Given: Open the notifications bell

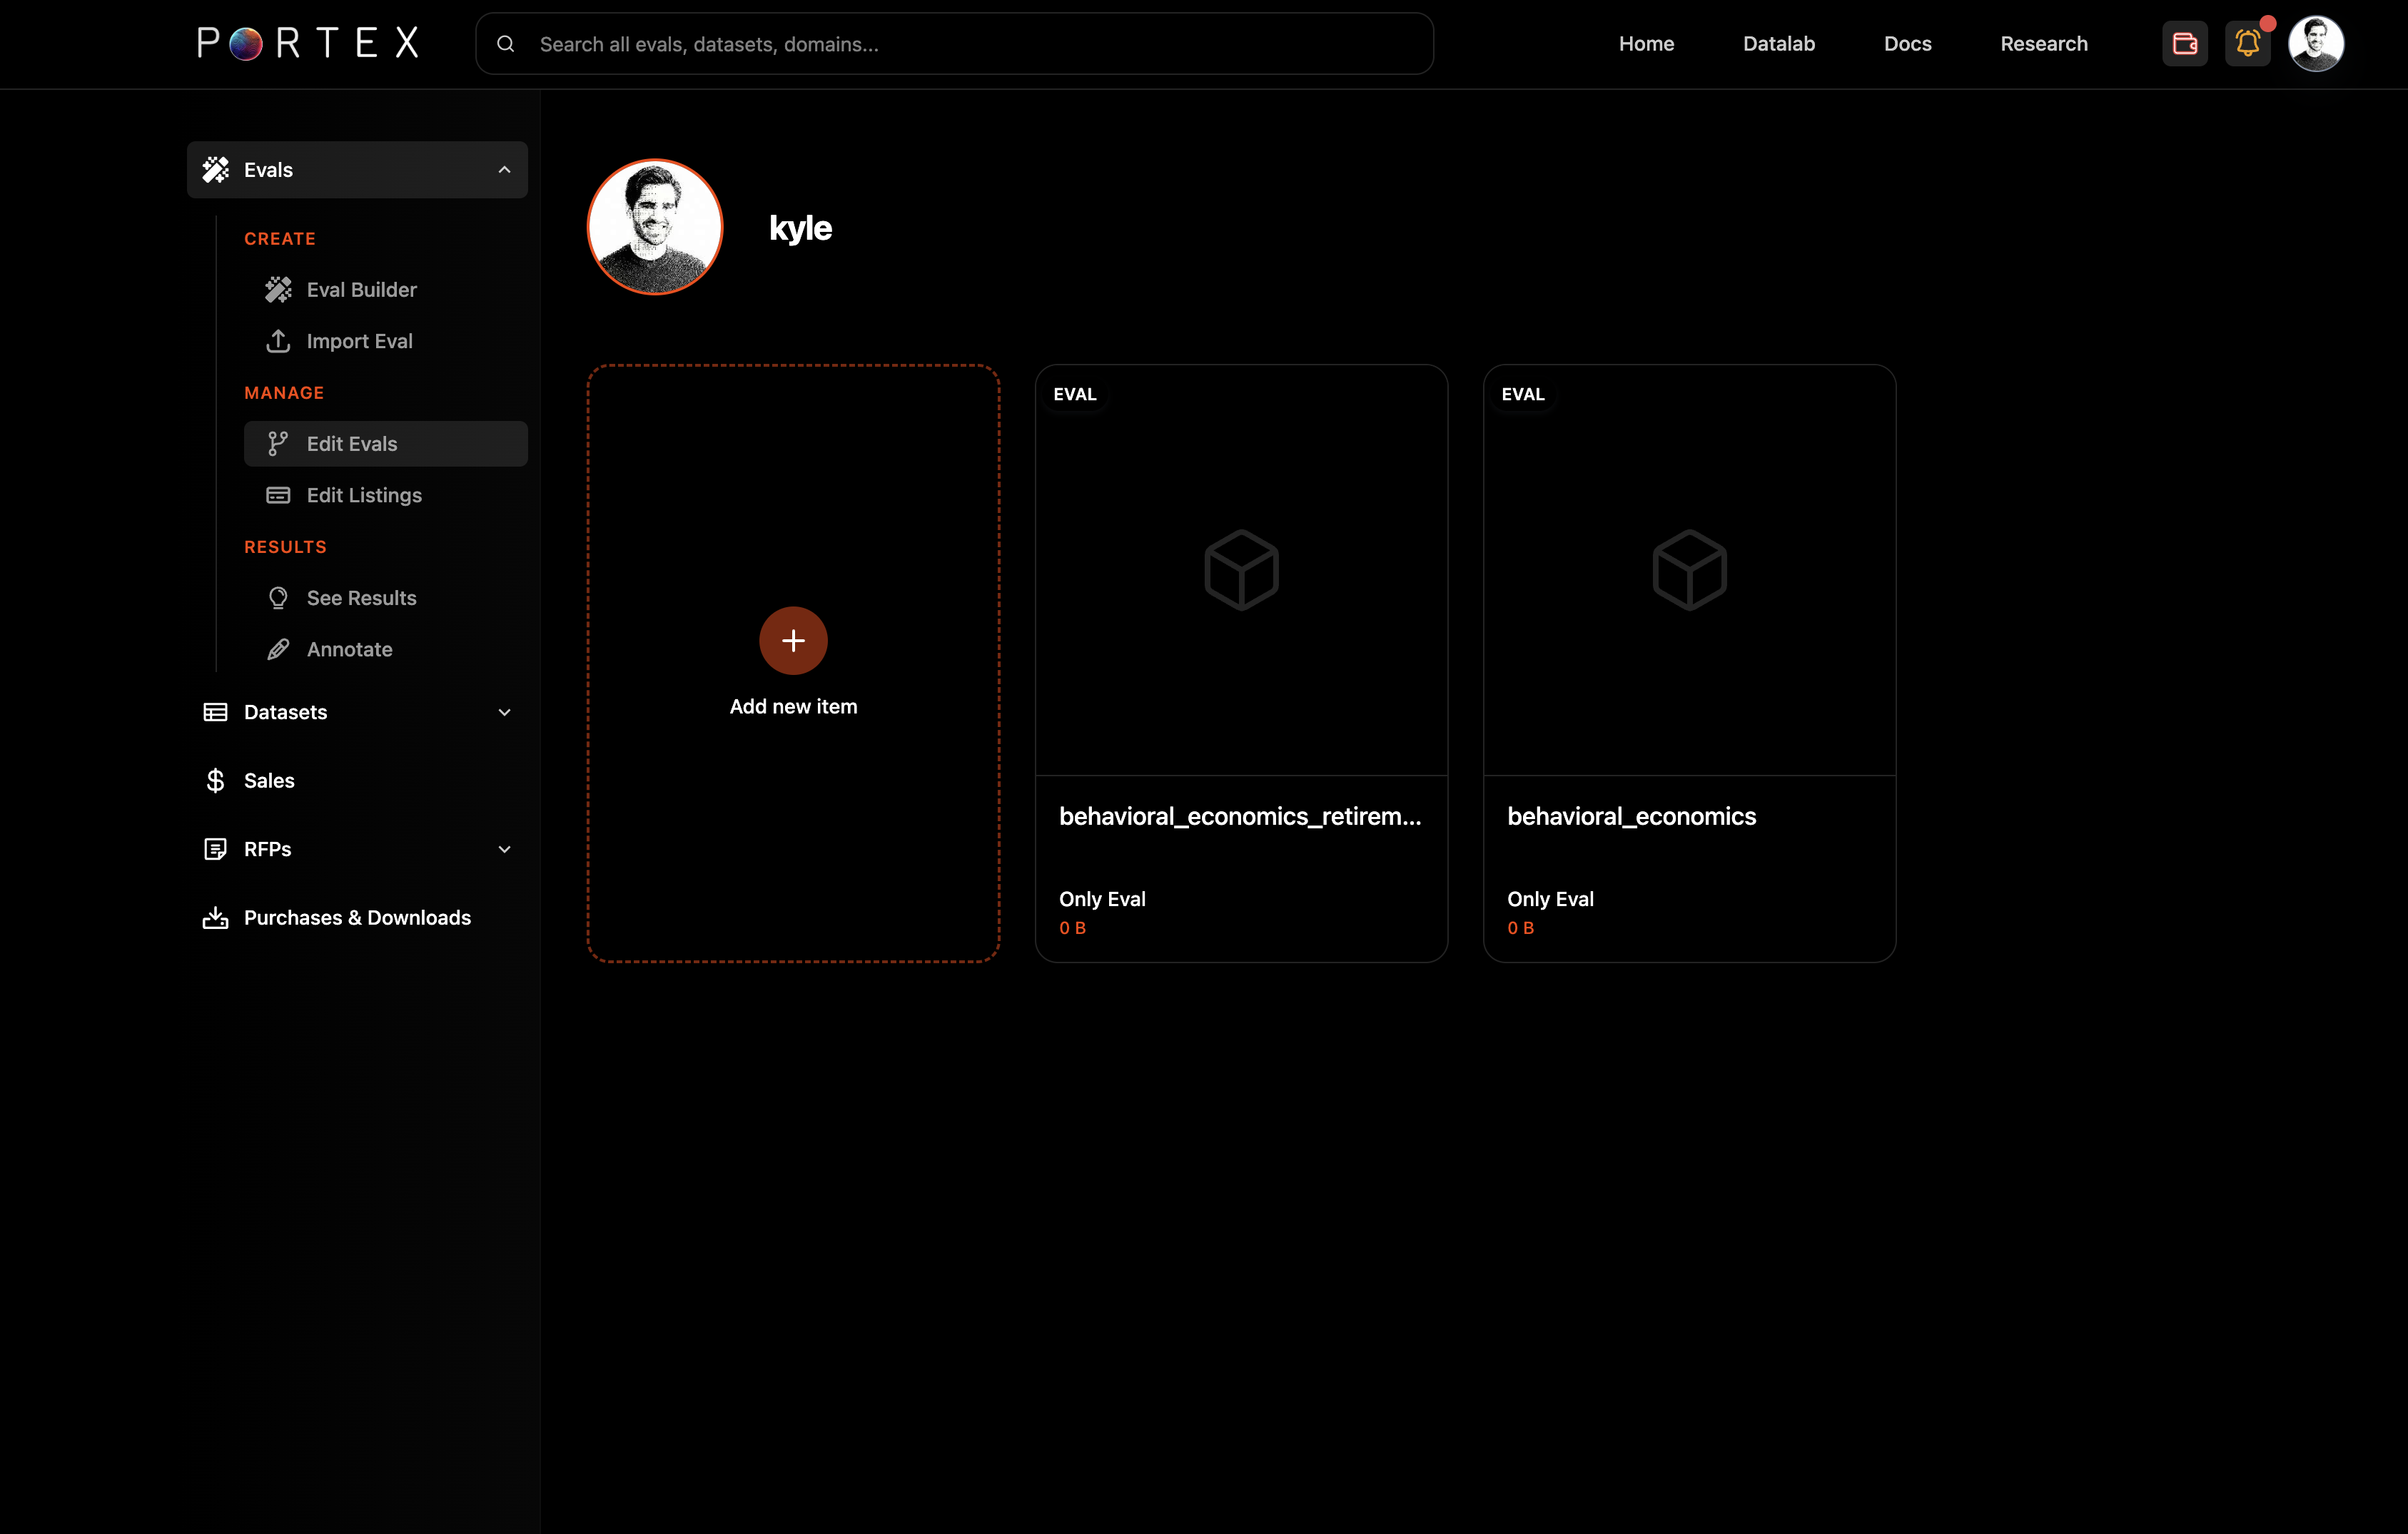Looking at the screenshot, I should click(2247, 44).
